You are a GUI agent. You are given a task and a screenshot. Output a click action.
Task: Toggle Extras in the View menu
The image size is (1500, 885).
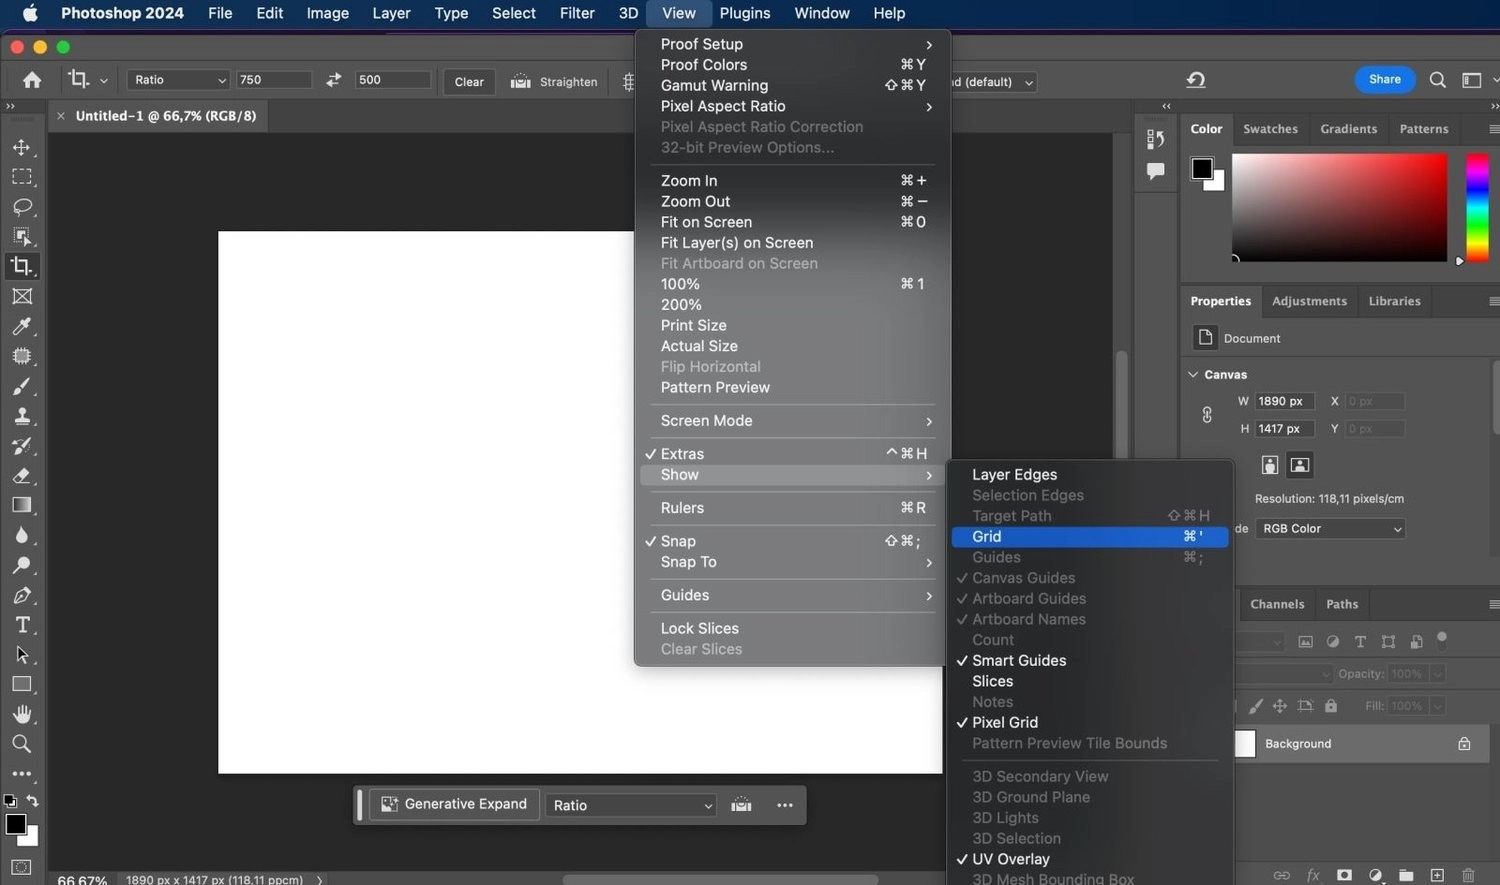point(791,454)
